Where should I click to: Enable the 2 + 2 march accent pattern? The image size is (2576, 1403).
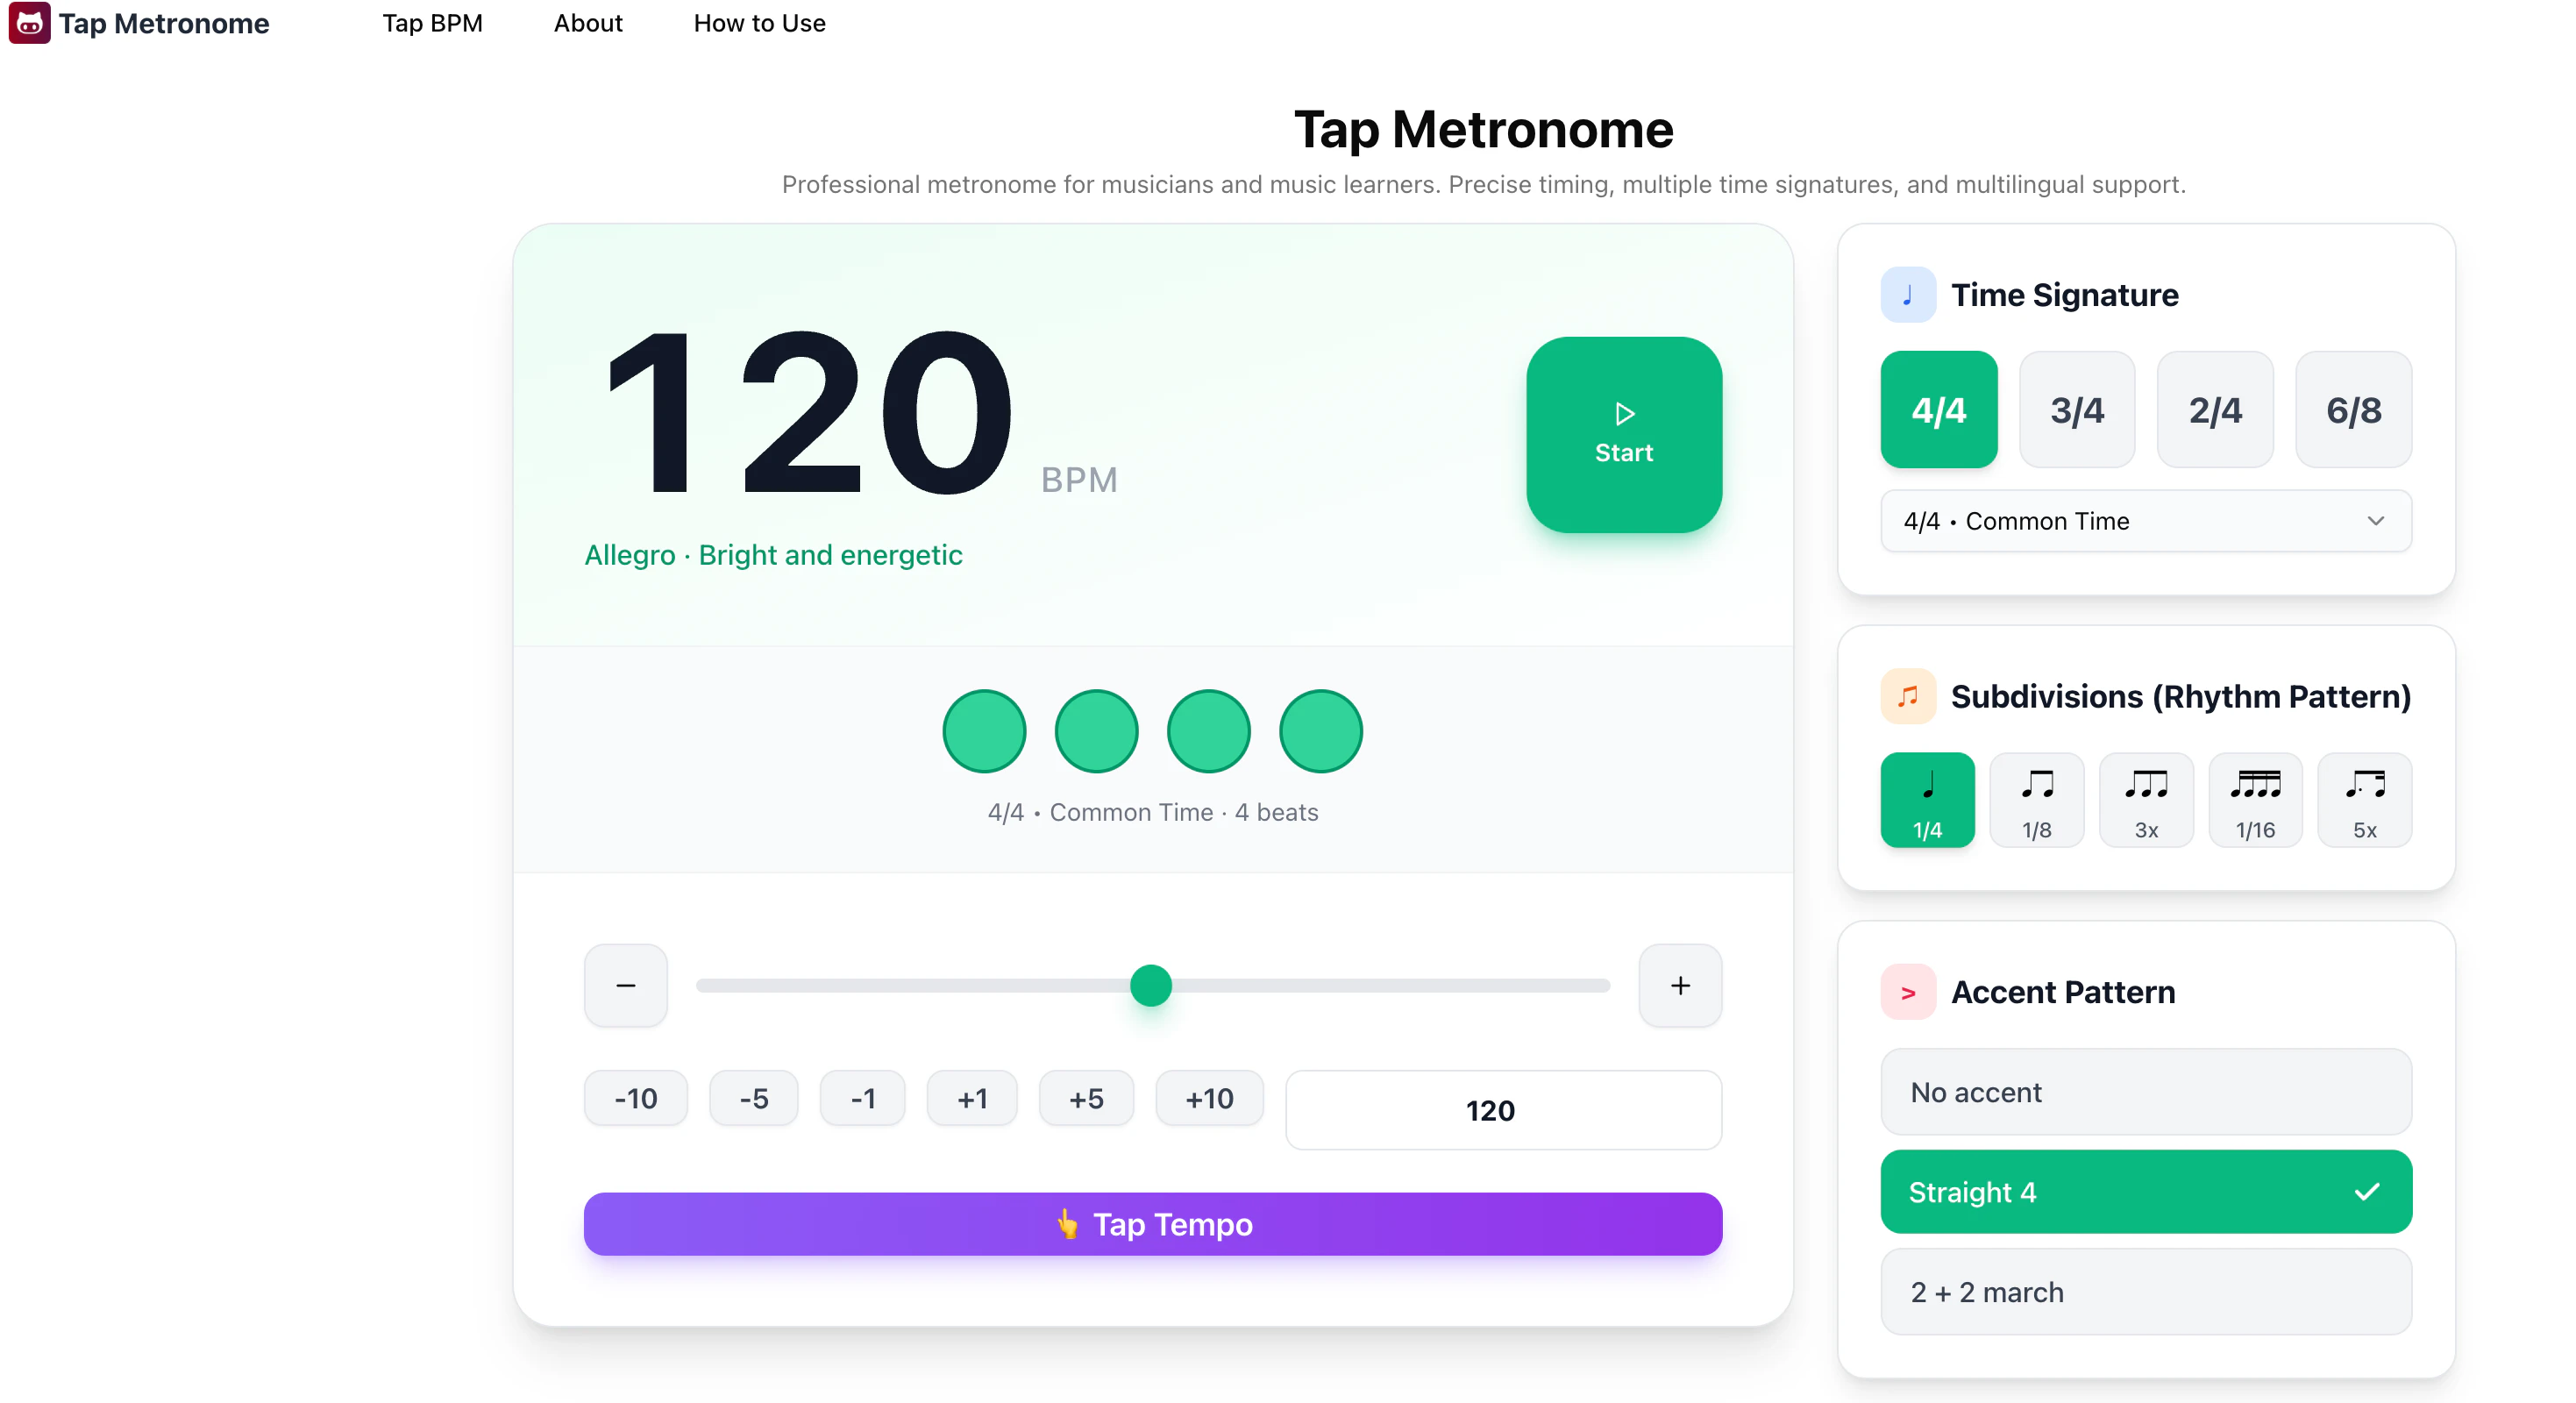pos(2145,1291)
